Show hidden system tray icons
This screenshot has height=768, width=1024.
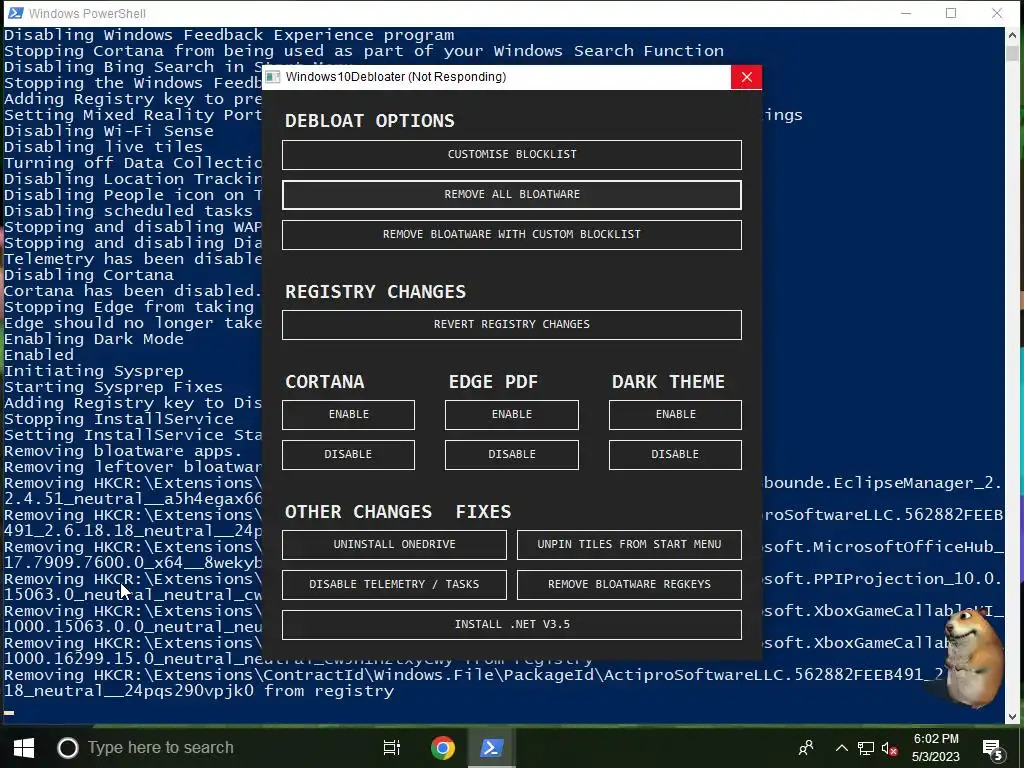[841, 748]
